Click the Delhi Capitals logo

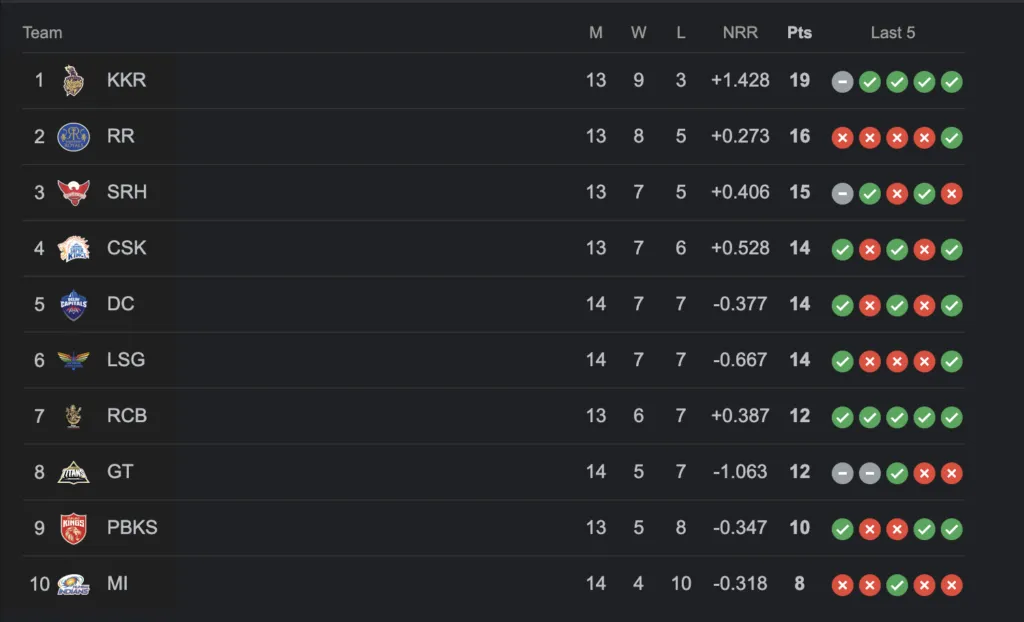pos(73,304)
